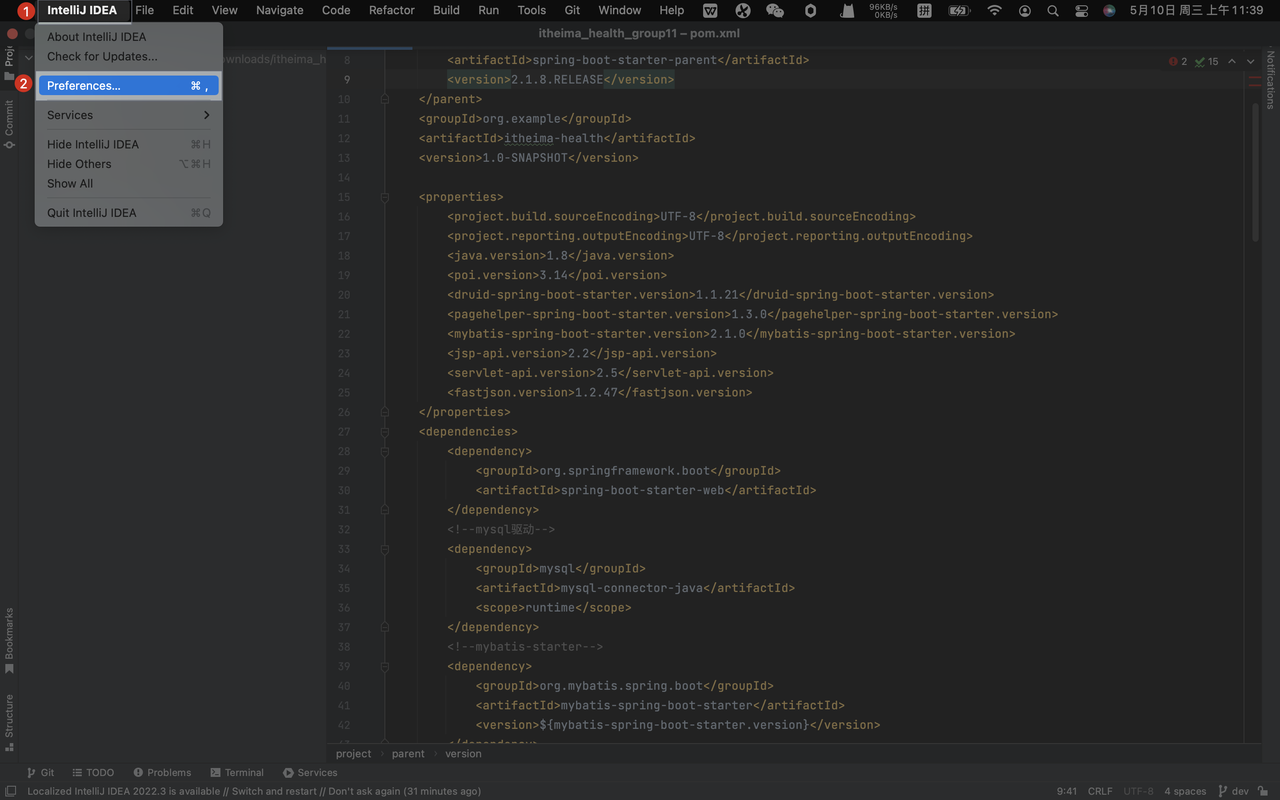Image resolution: width=1280 pixels, height=800 pixels.
Task: Open the Terminal tool window
Action: tap(237, 772)
